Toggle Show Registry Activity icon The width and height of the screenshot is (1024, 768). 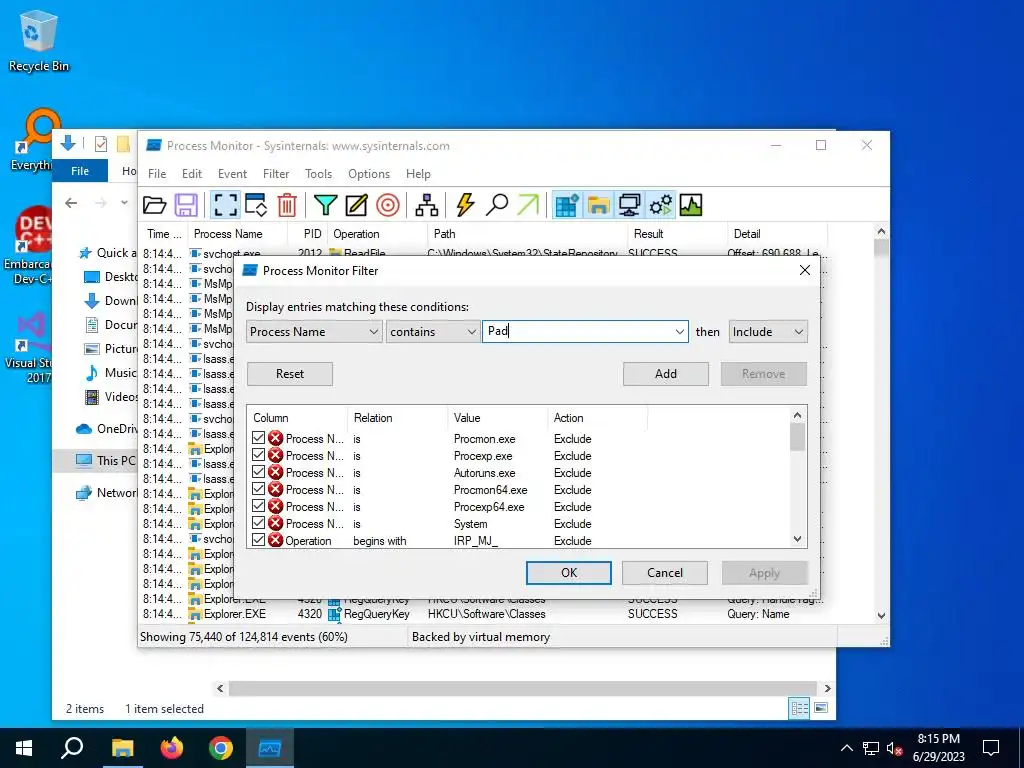point(567,205)
